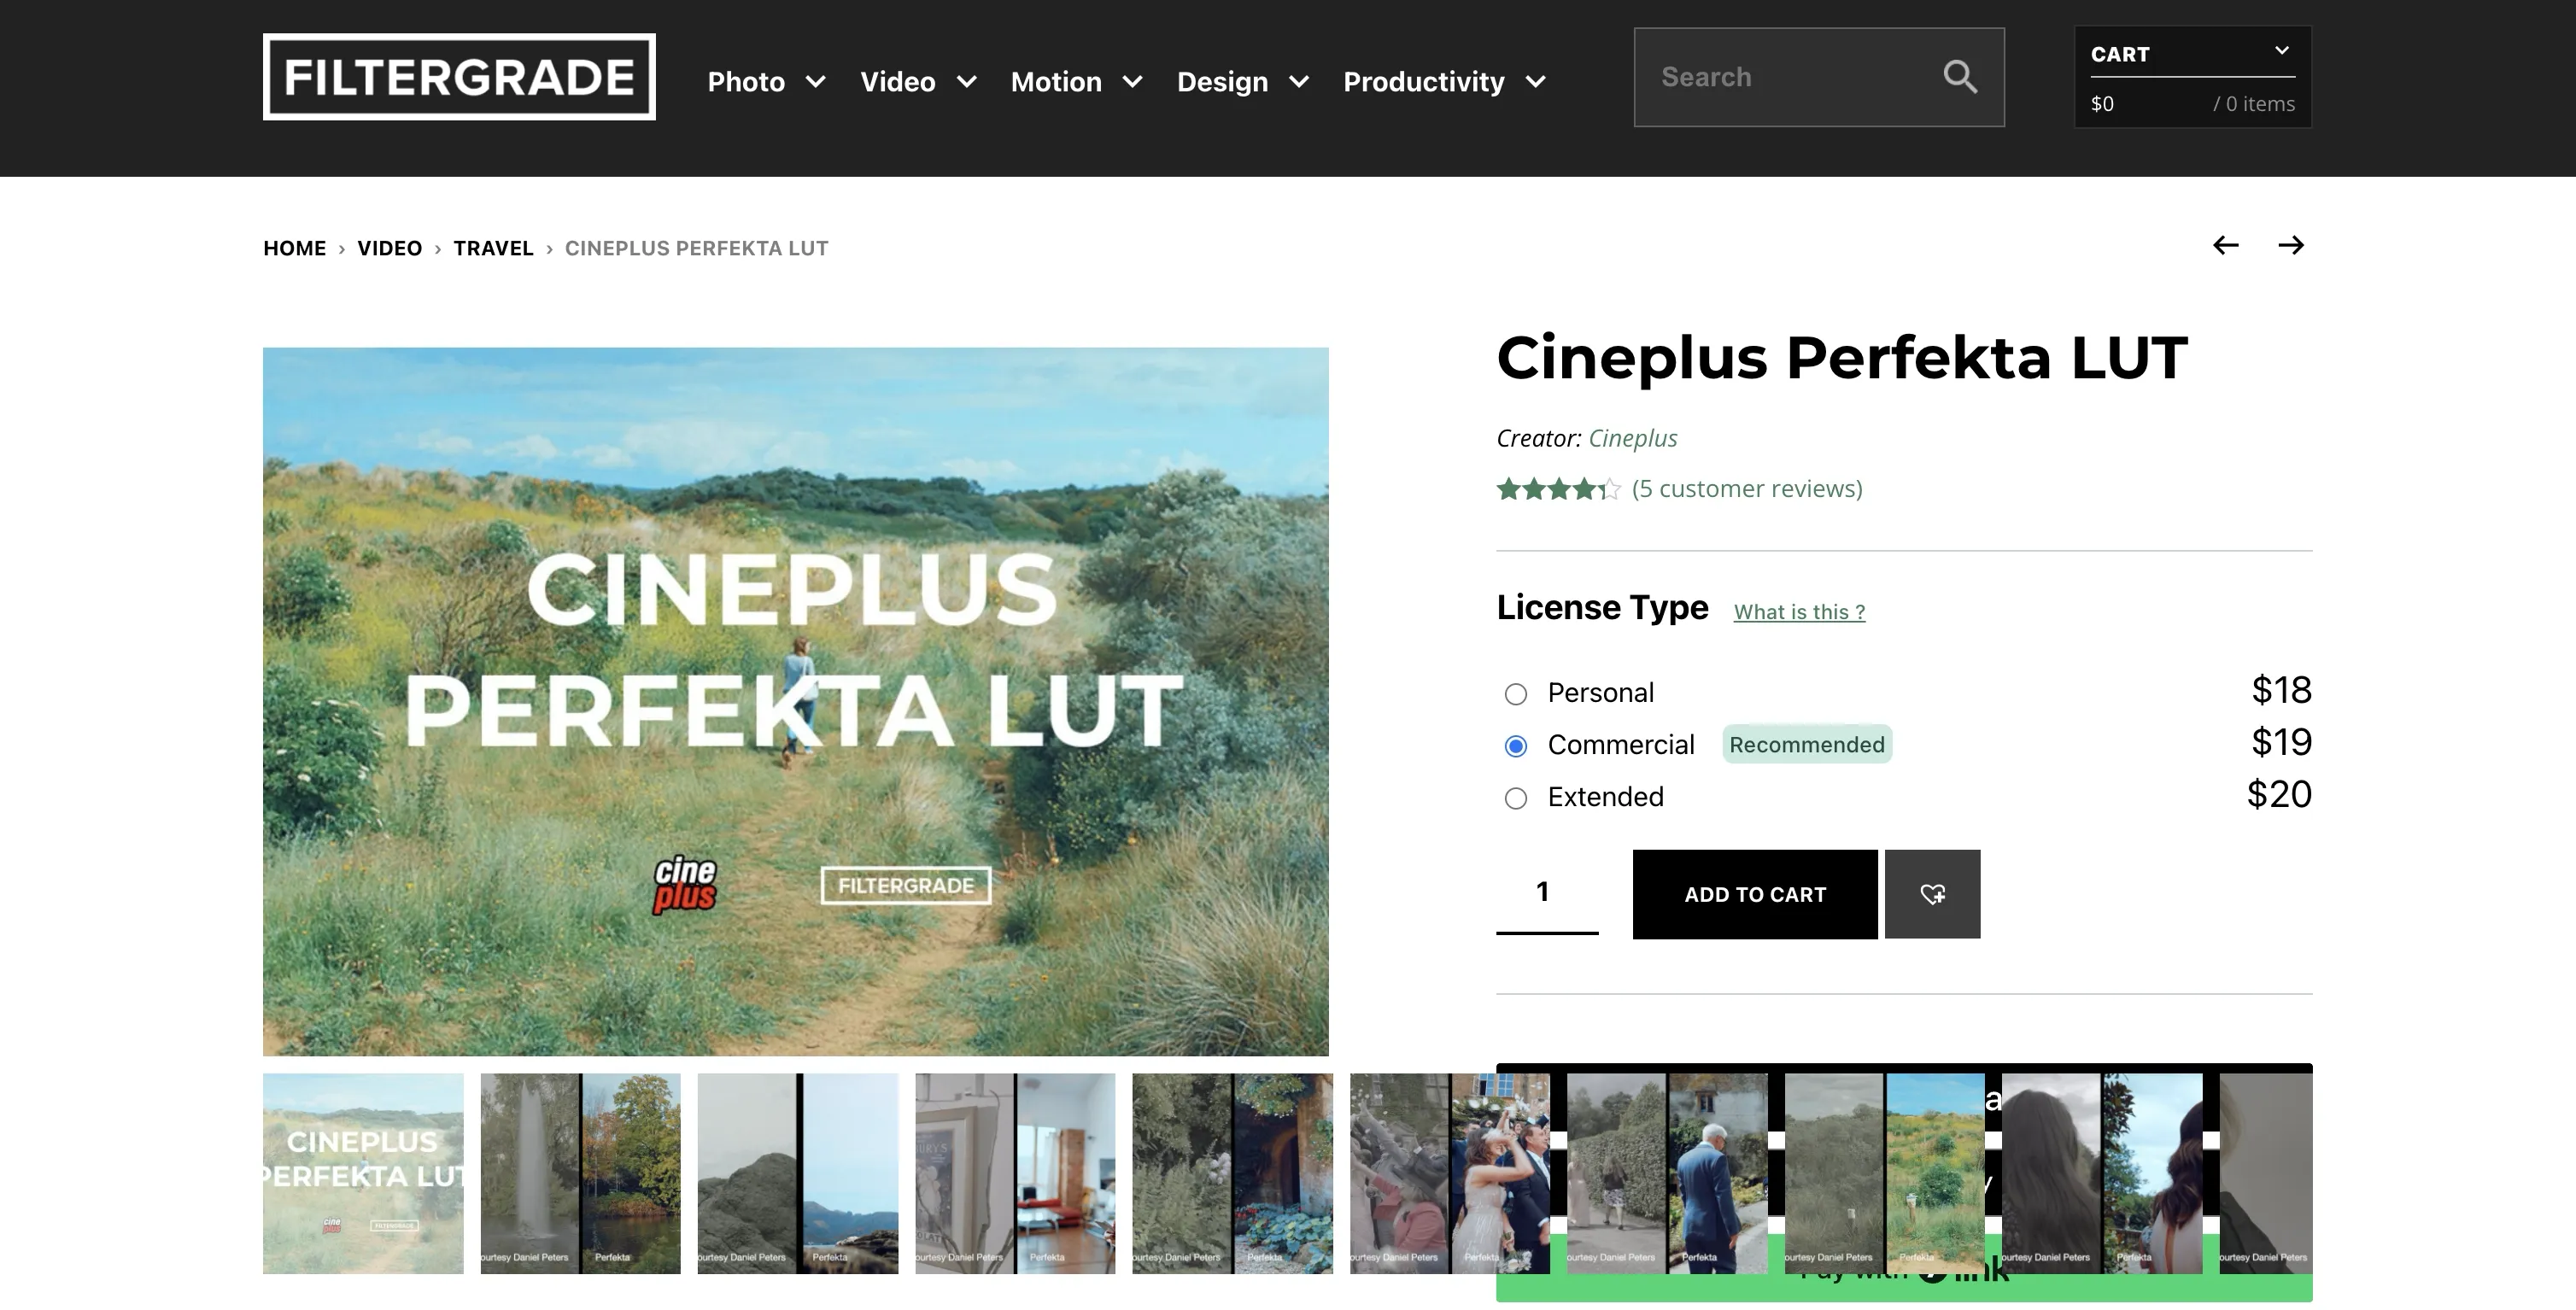Click the Travel breadcrumb link
The width and height of the screenshot is (2576, 1310).
pos(493,248)
